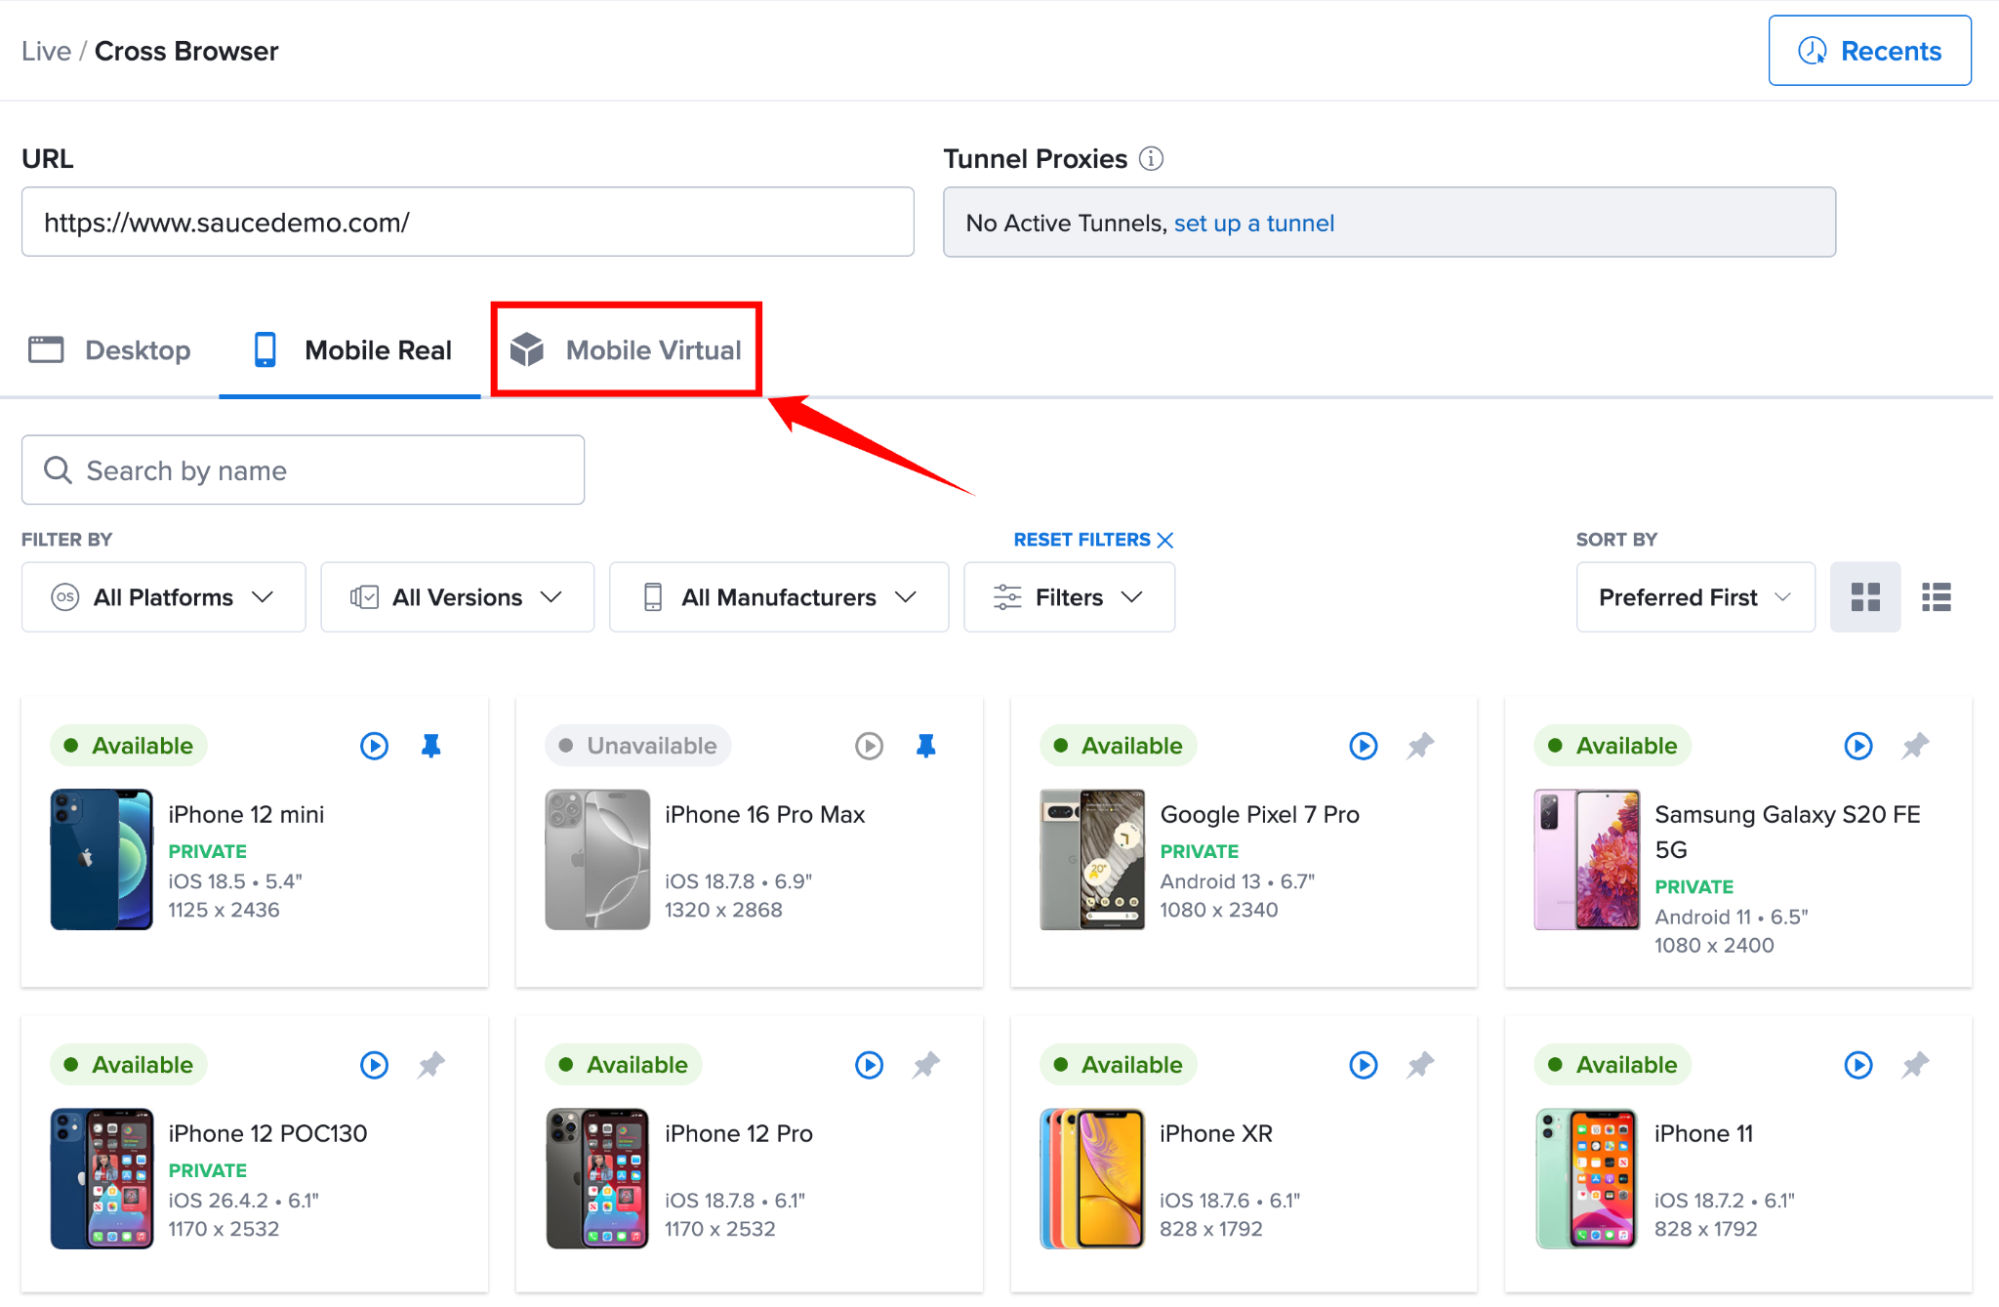Click the '1320 x 2868' resolution text
This screenshot has width=1999, height=1307.
coord(724,911)
